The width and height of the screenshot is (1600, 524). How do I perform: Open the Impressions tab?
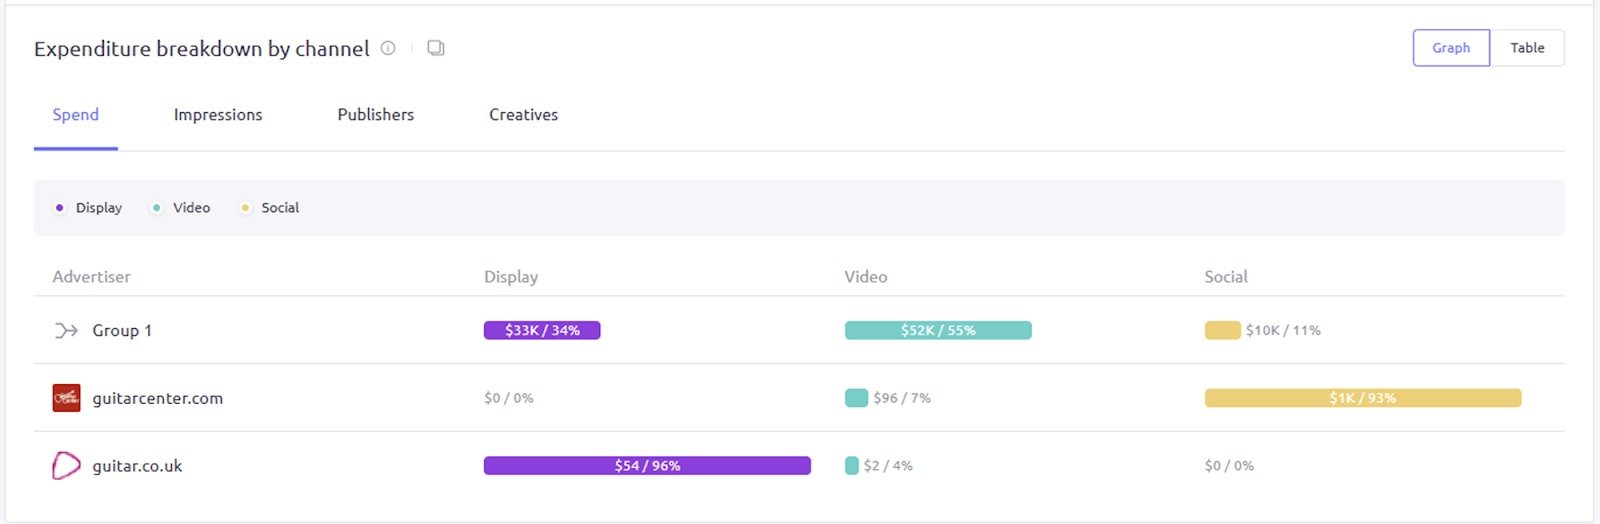(218, 115)
